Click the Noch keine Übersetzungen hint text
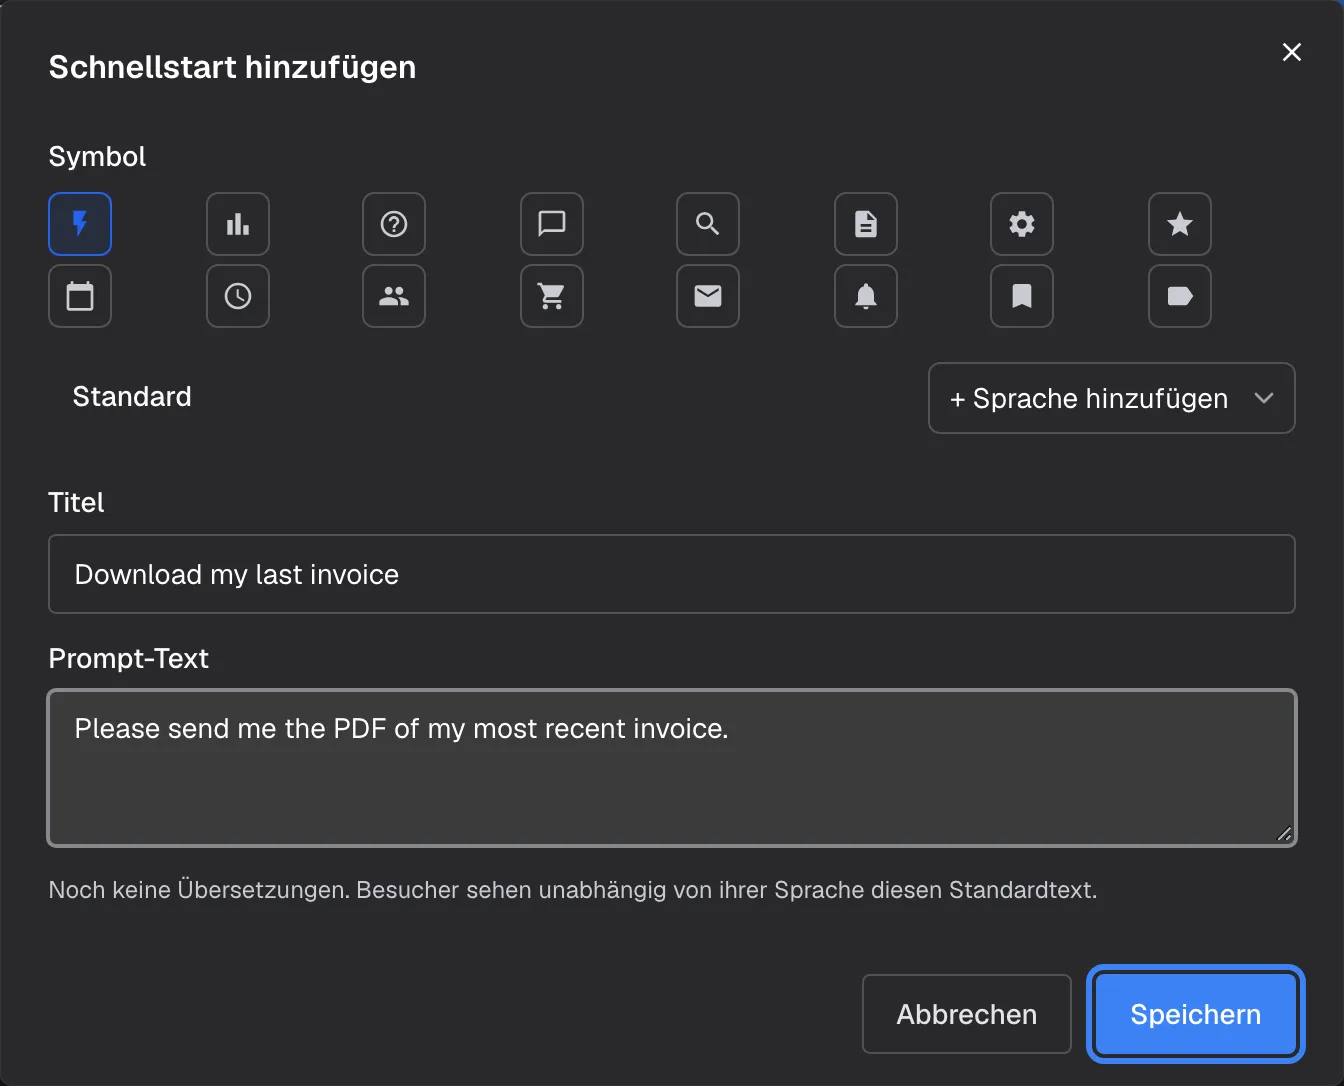The height and width of the screenshot is (1086, 1344). tap(573, 890)
